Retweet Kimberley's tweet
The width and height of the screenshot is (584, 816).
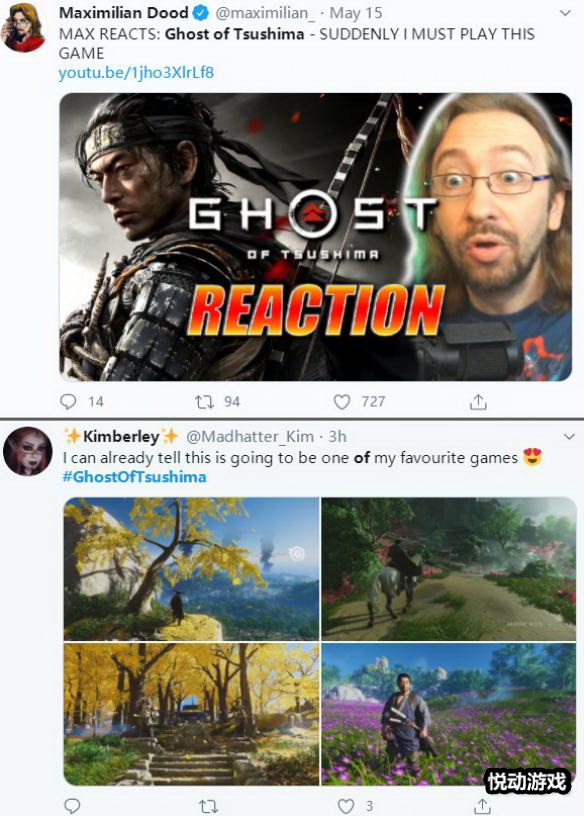[x=208, y=807]
